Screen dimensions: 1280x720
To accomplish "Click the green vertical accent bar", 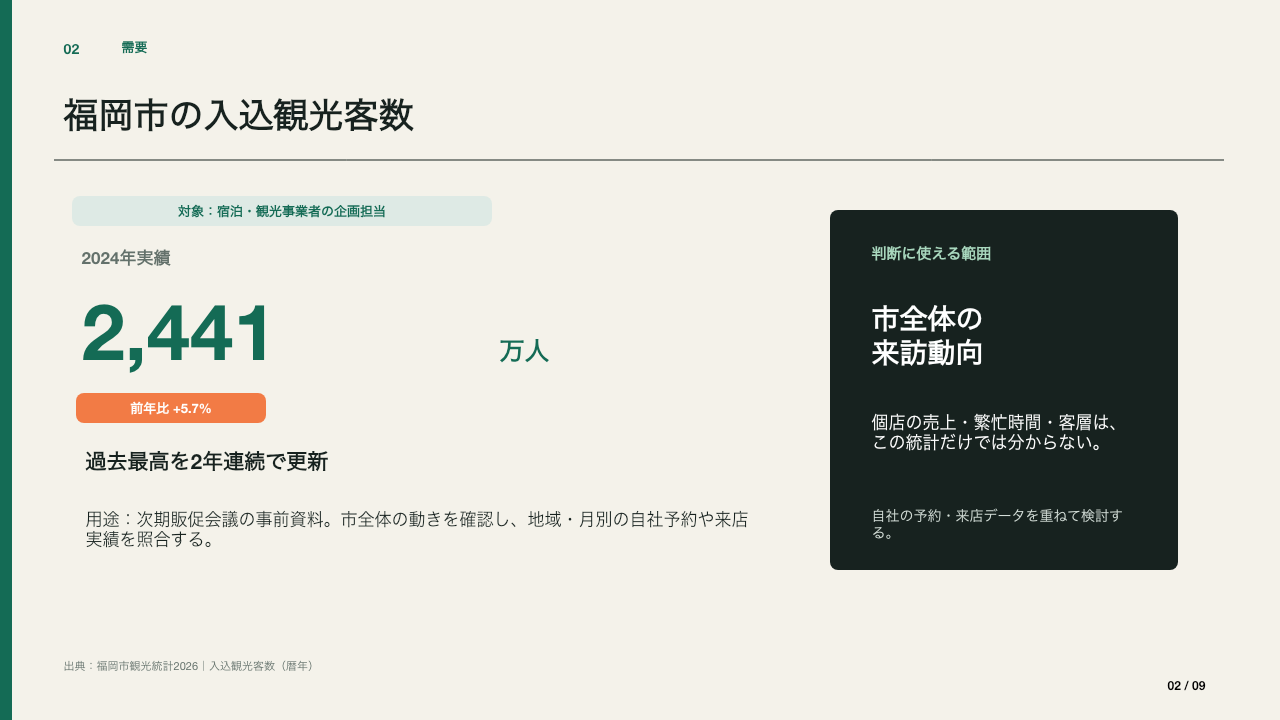I will [x=6, y=360].
